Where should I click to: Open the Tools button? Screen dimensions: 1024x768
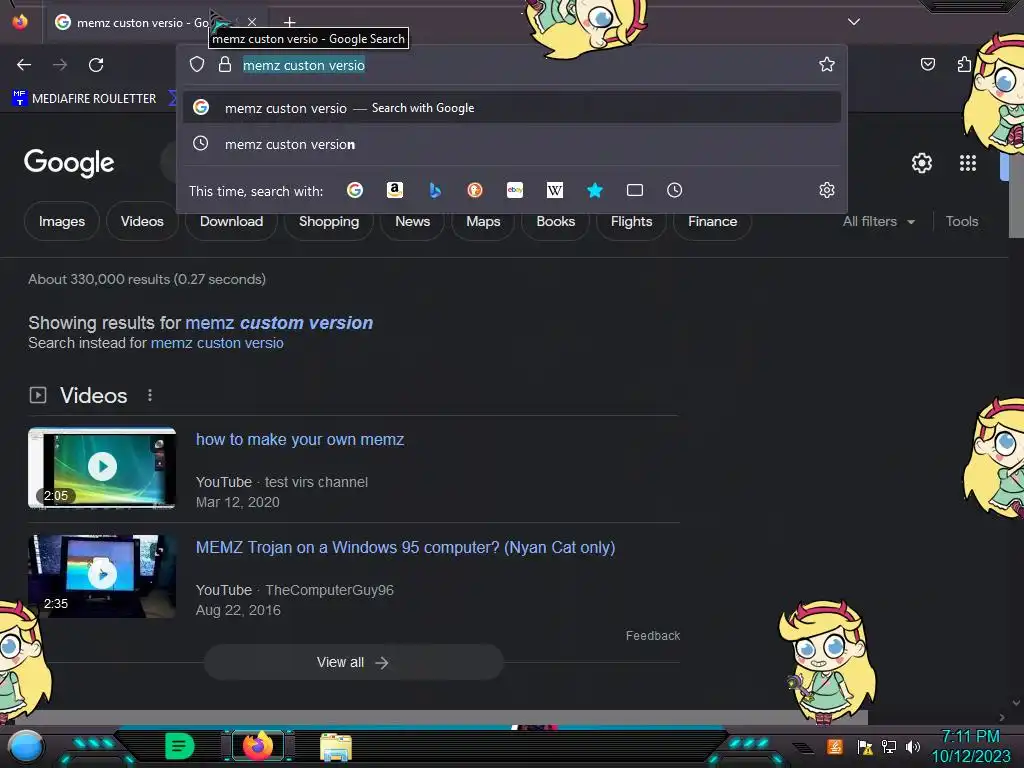[x=961, y=221]
